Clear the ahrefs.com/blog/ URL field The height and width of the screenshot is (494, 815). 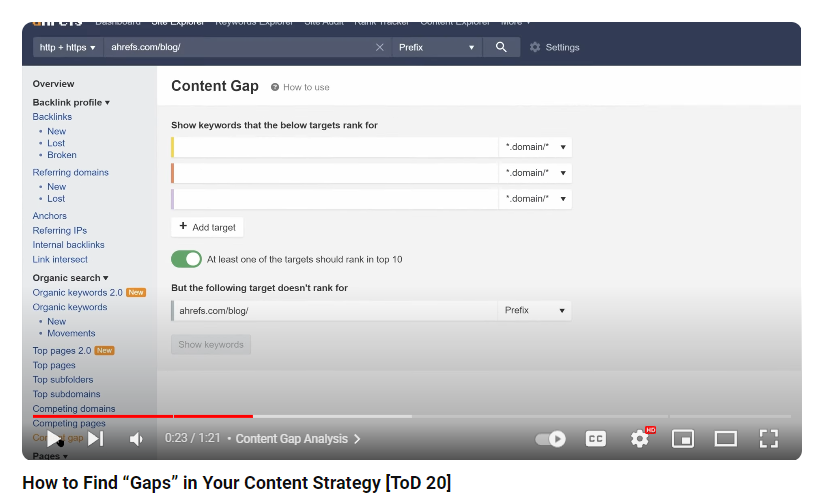[379, 47]
